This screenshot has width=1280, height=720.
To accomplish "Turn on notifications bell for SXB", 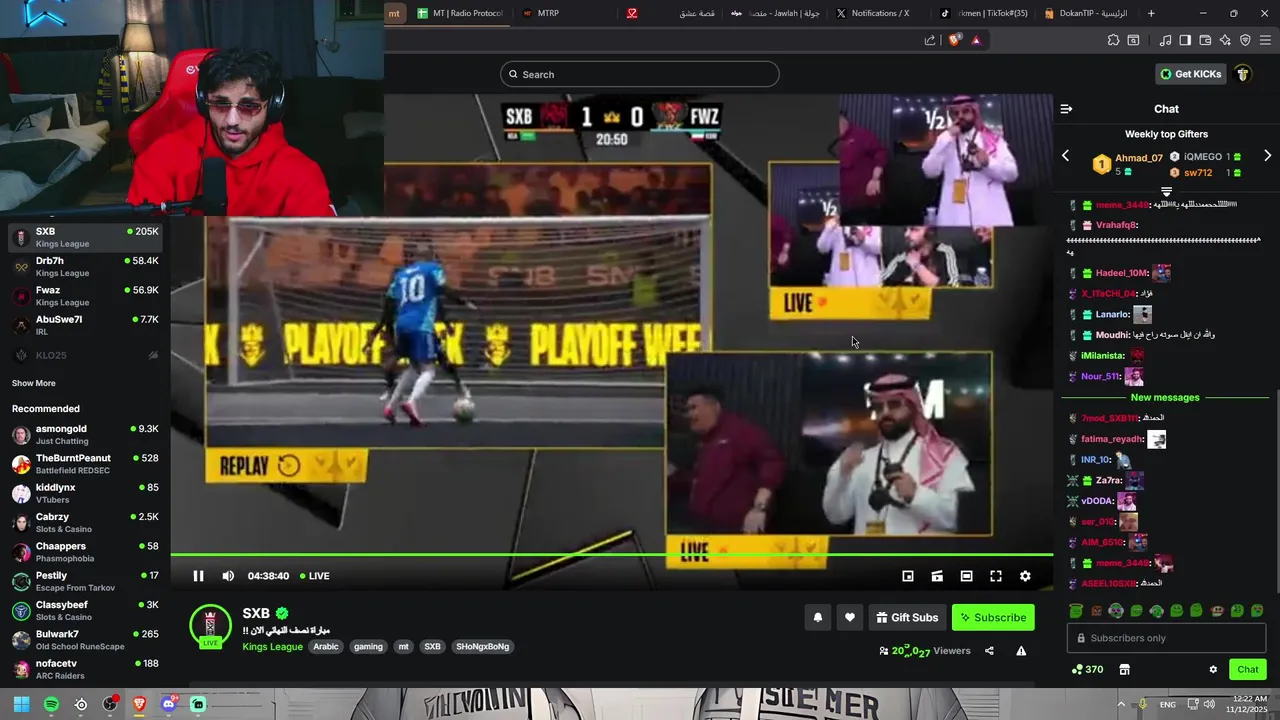I will [817, 618].
